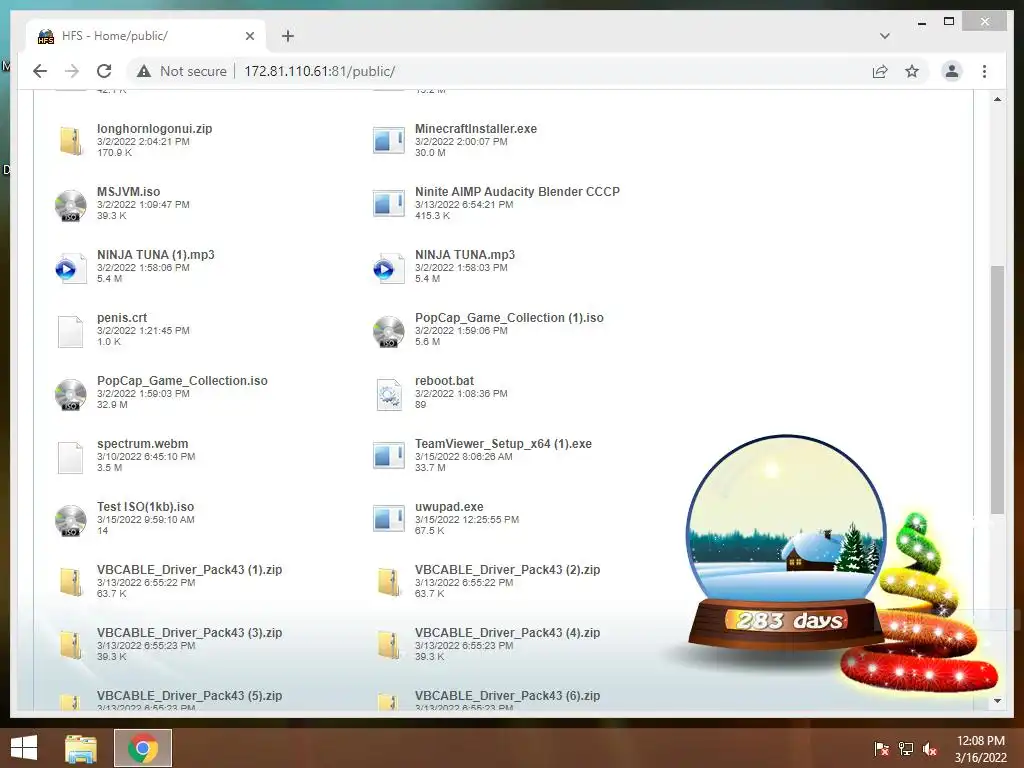This screenshot has height=768, width=1024.
Task: Click the MinecraftInstaller.exe file icon
Action: click(x=389, y=140)
